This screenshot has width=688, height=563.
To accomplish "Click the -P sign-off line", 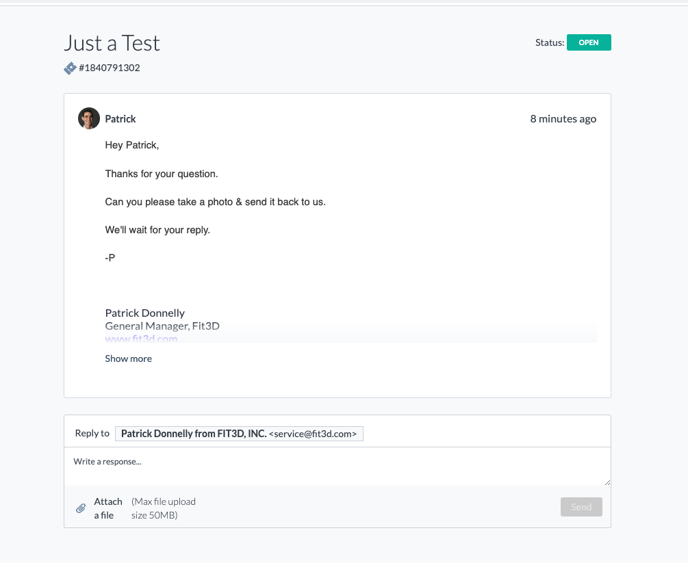I will 110,258.
